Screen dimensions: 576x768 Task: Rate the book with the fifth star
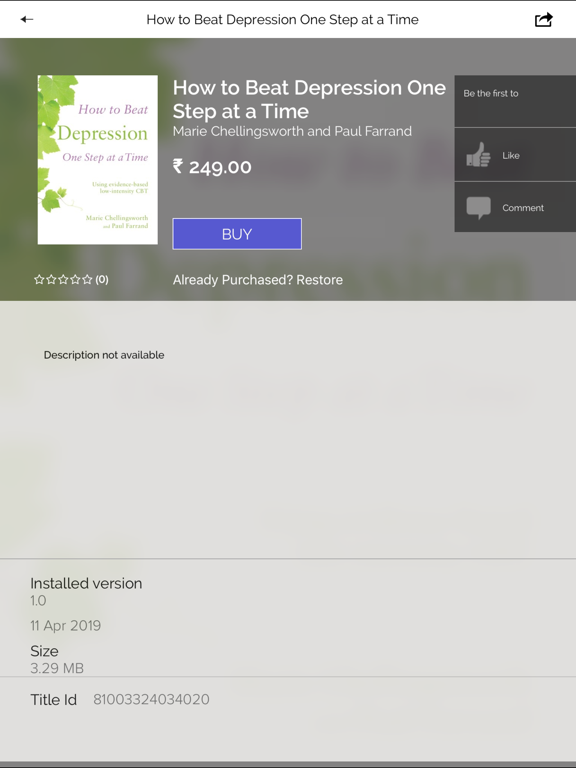click(87, 279)
